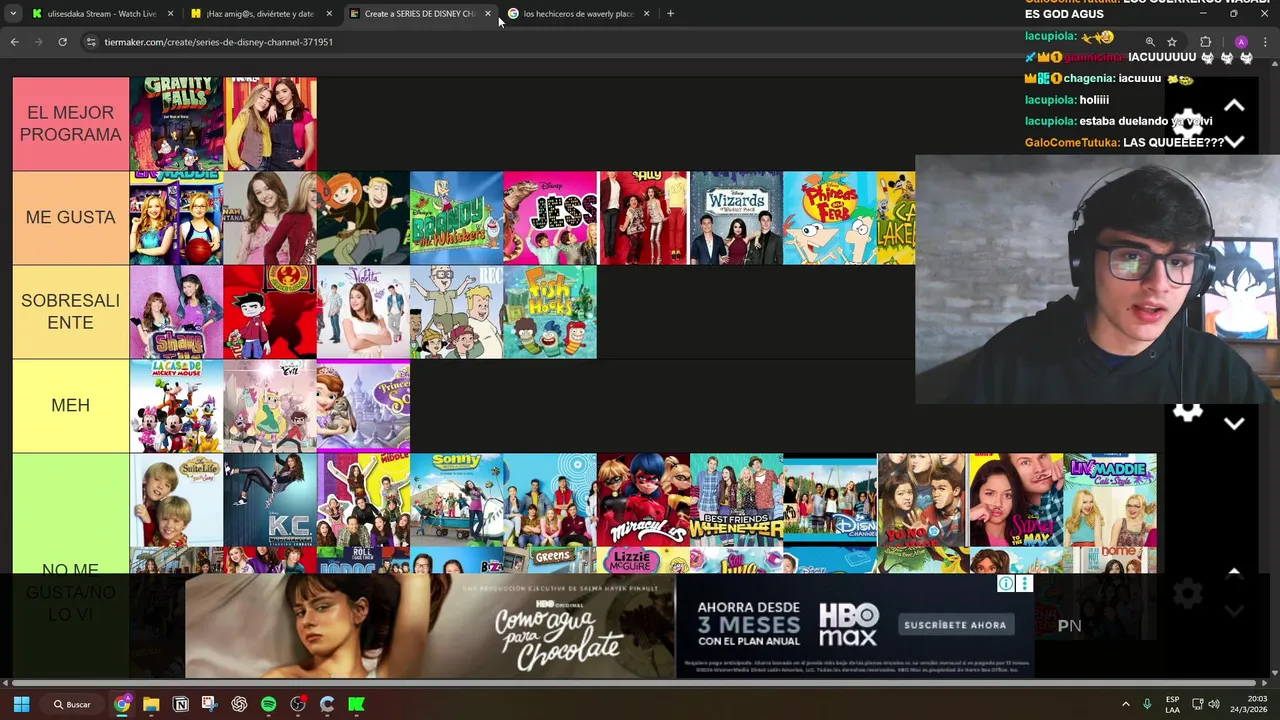Screen dimensions: 1280x720
Task: Open the Chrome profile avatar
Action: point(1241,42)
